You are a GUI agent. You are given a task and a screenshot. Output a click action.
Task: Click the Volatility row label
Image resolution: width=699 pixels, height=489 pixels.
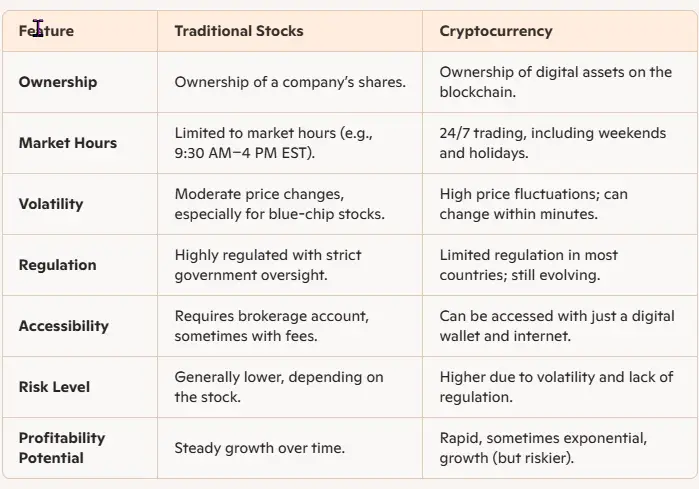(51, 204)
